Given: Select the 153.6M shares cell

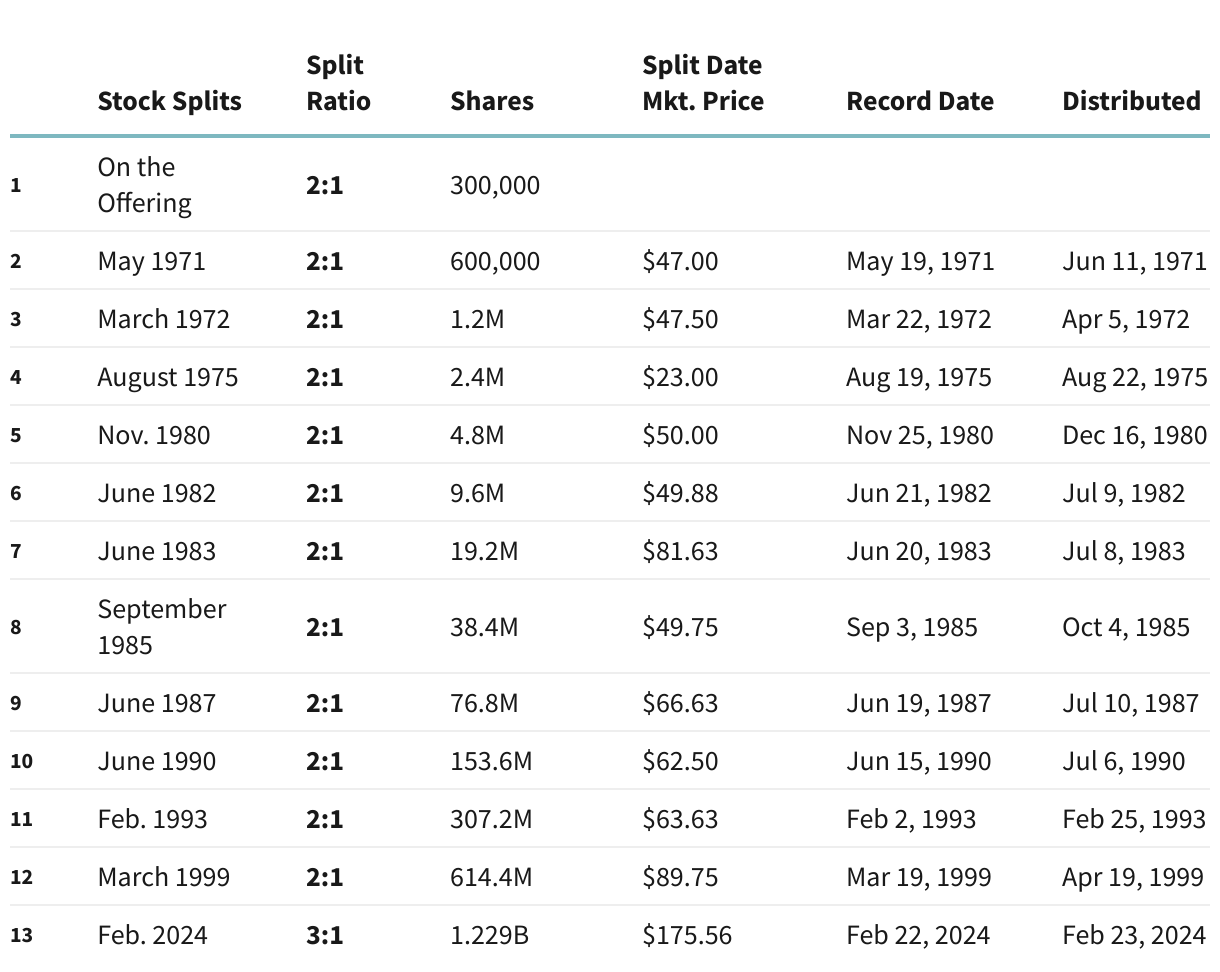Looking at the screenshot, I should click(491, 761).
